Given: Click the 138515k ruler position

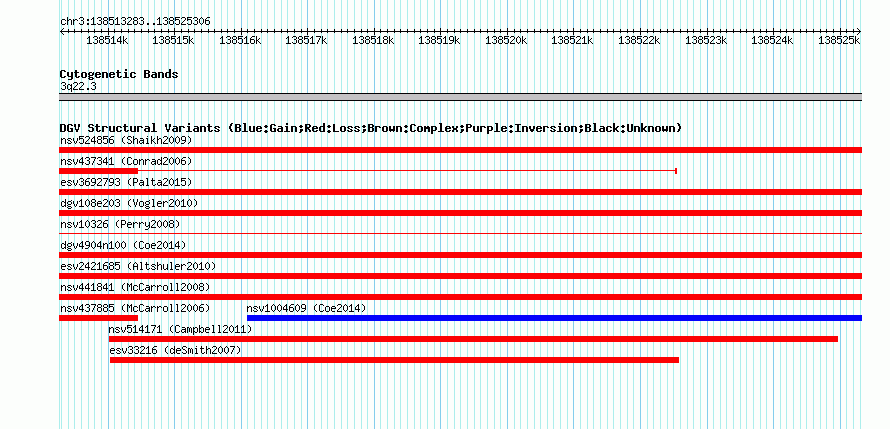Looking at the screenshot, I should 173,40.
